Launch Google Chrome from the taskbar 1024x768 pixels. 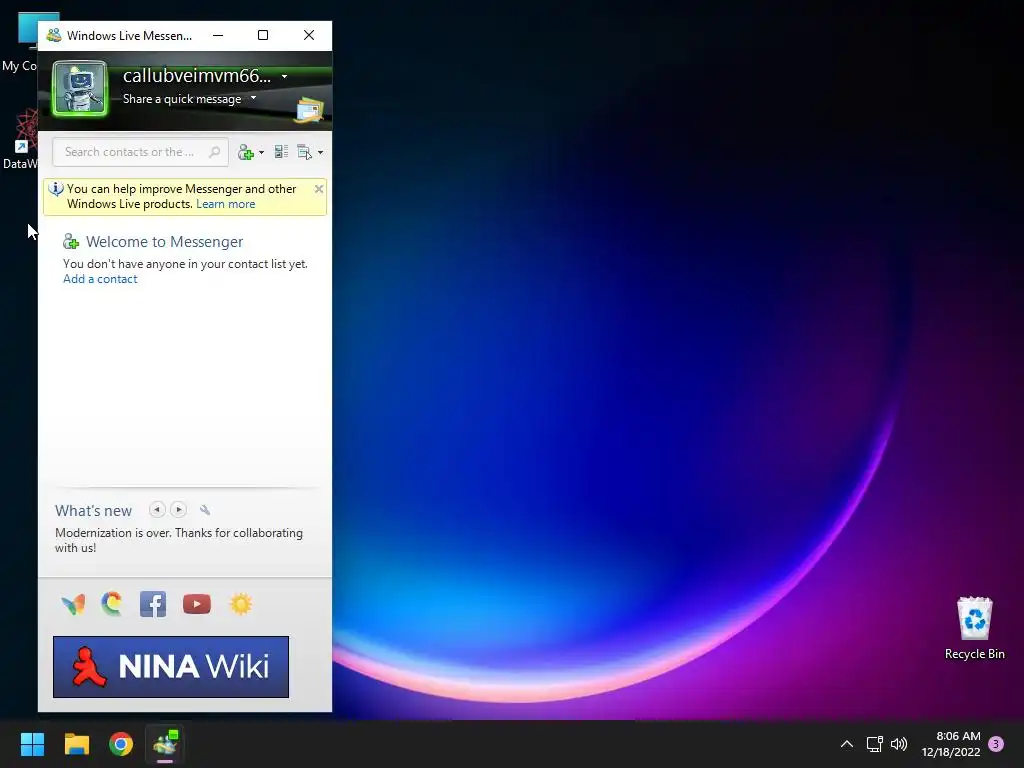121,744
